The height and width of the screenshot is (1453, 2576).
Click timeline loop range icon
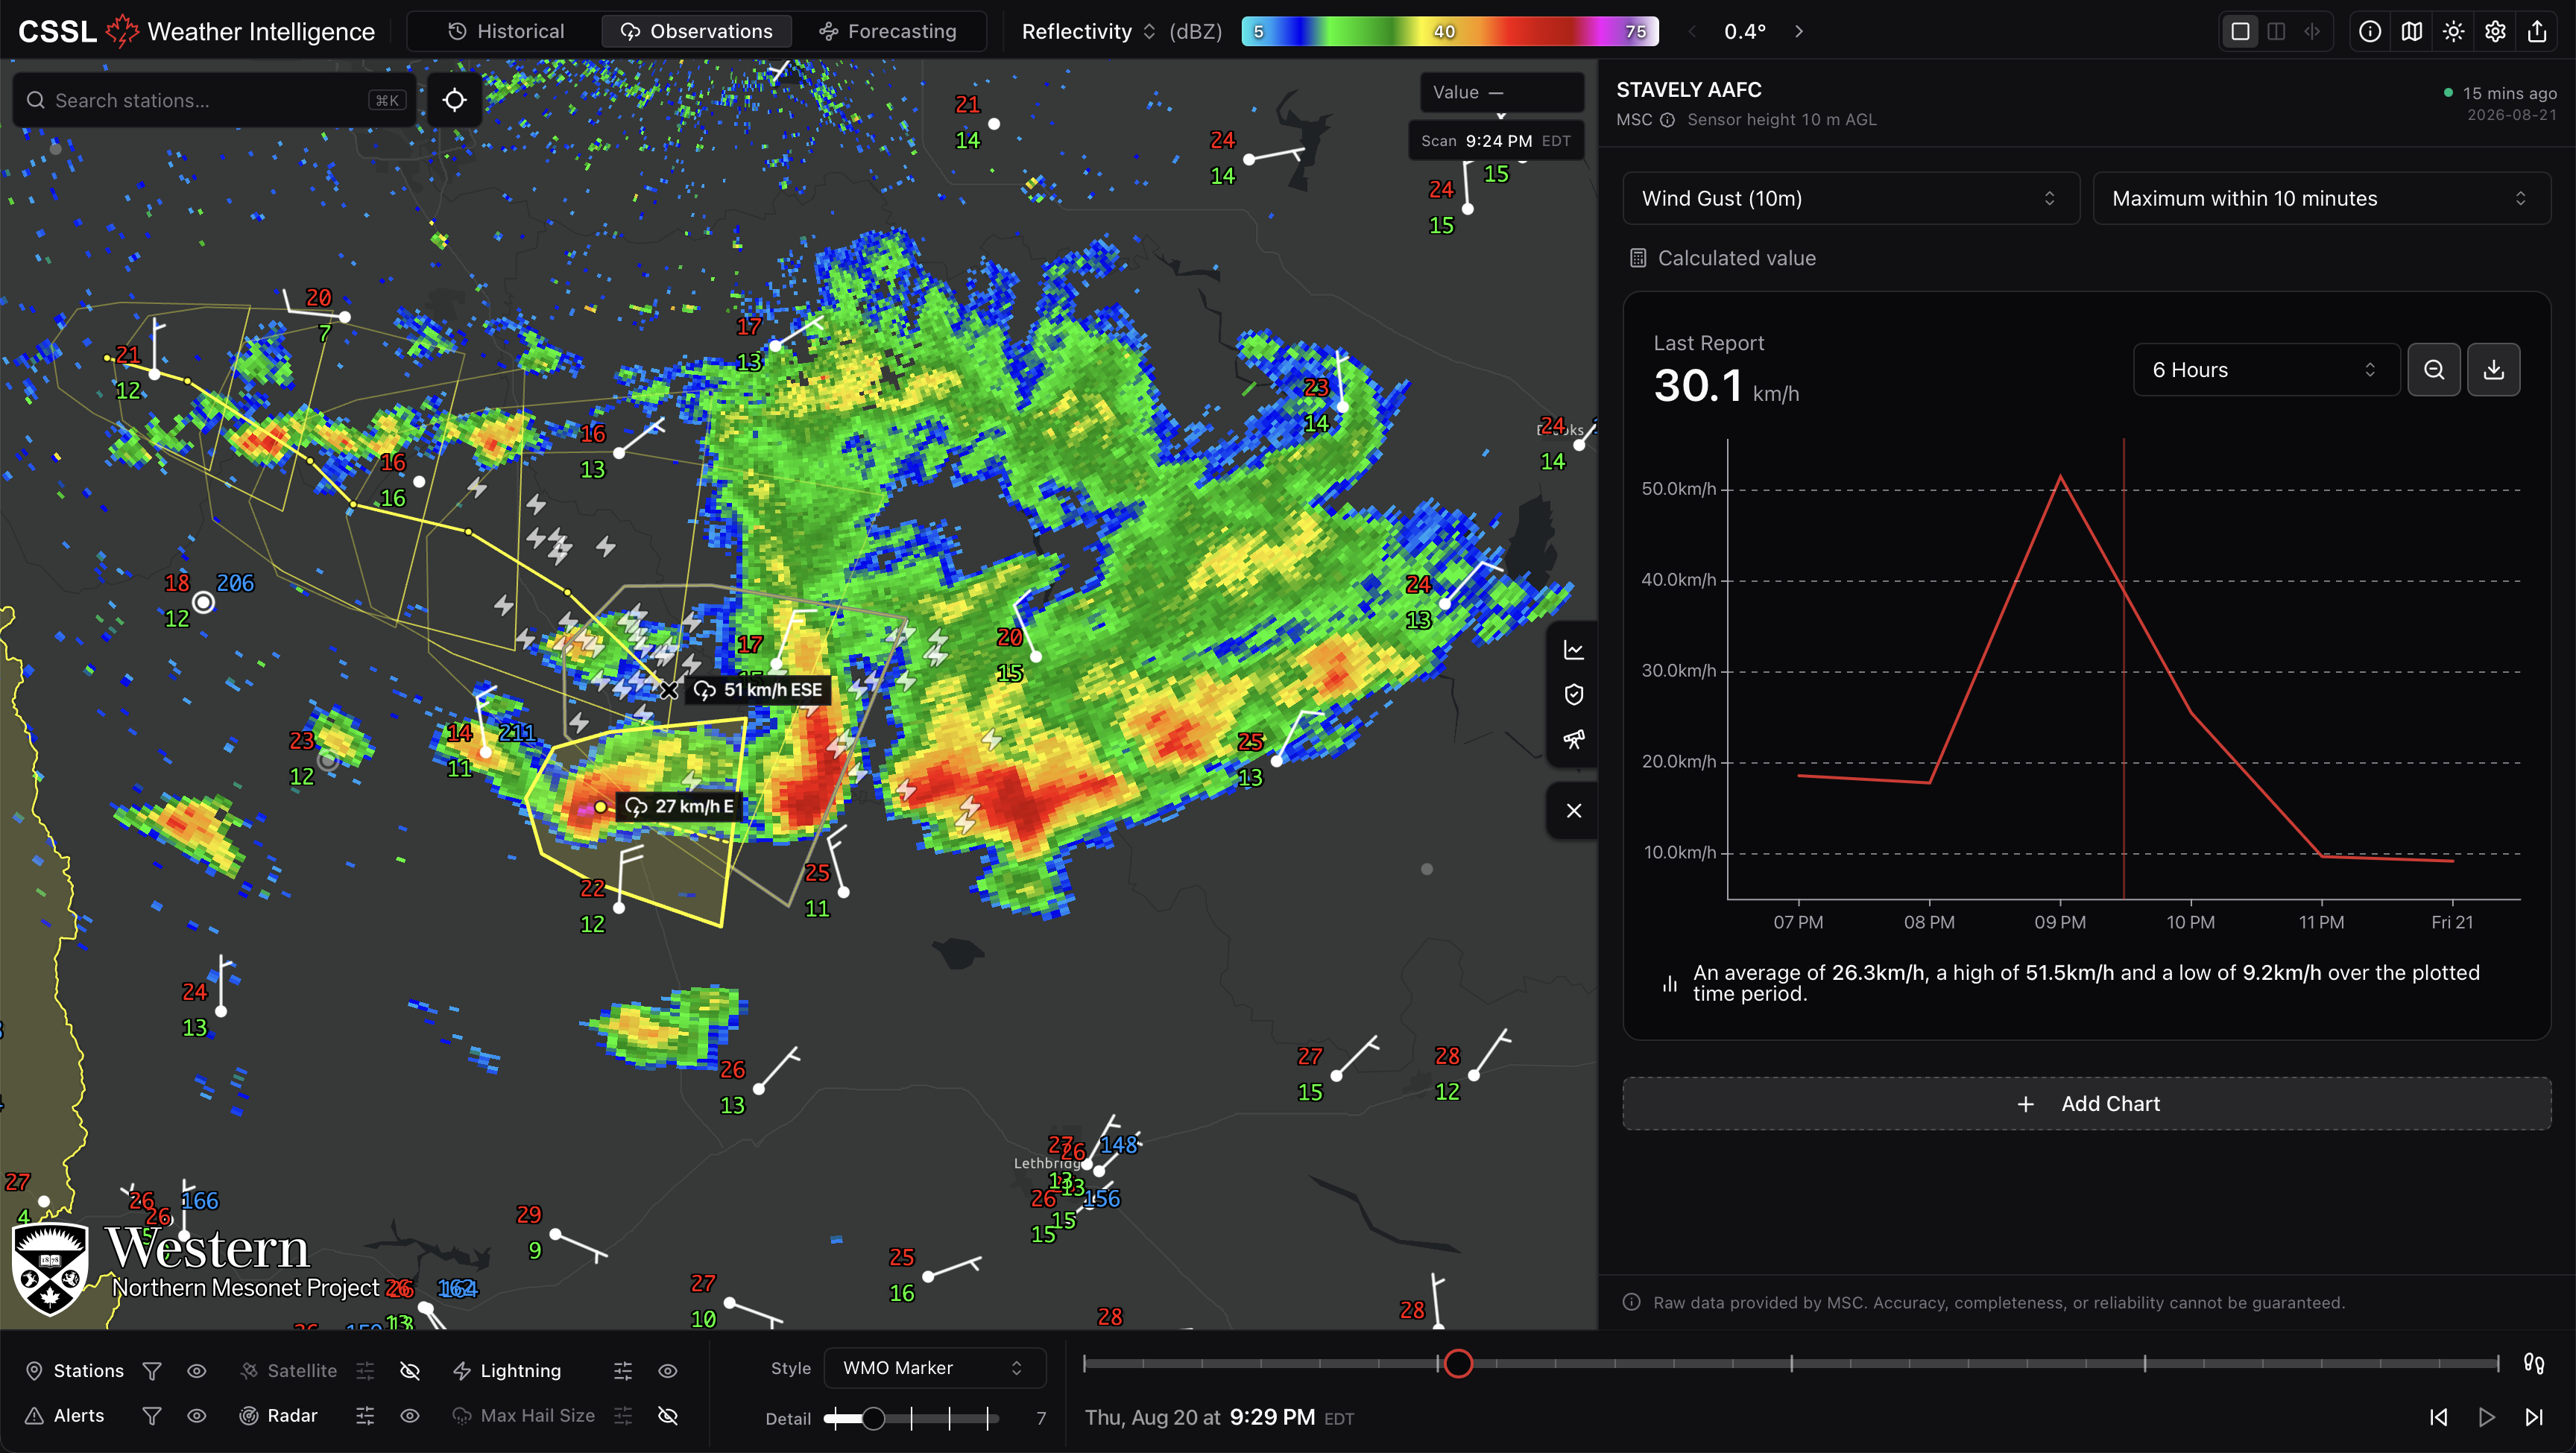[2533, 1363]
